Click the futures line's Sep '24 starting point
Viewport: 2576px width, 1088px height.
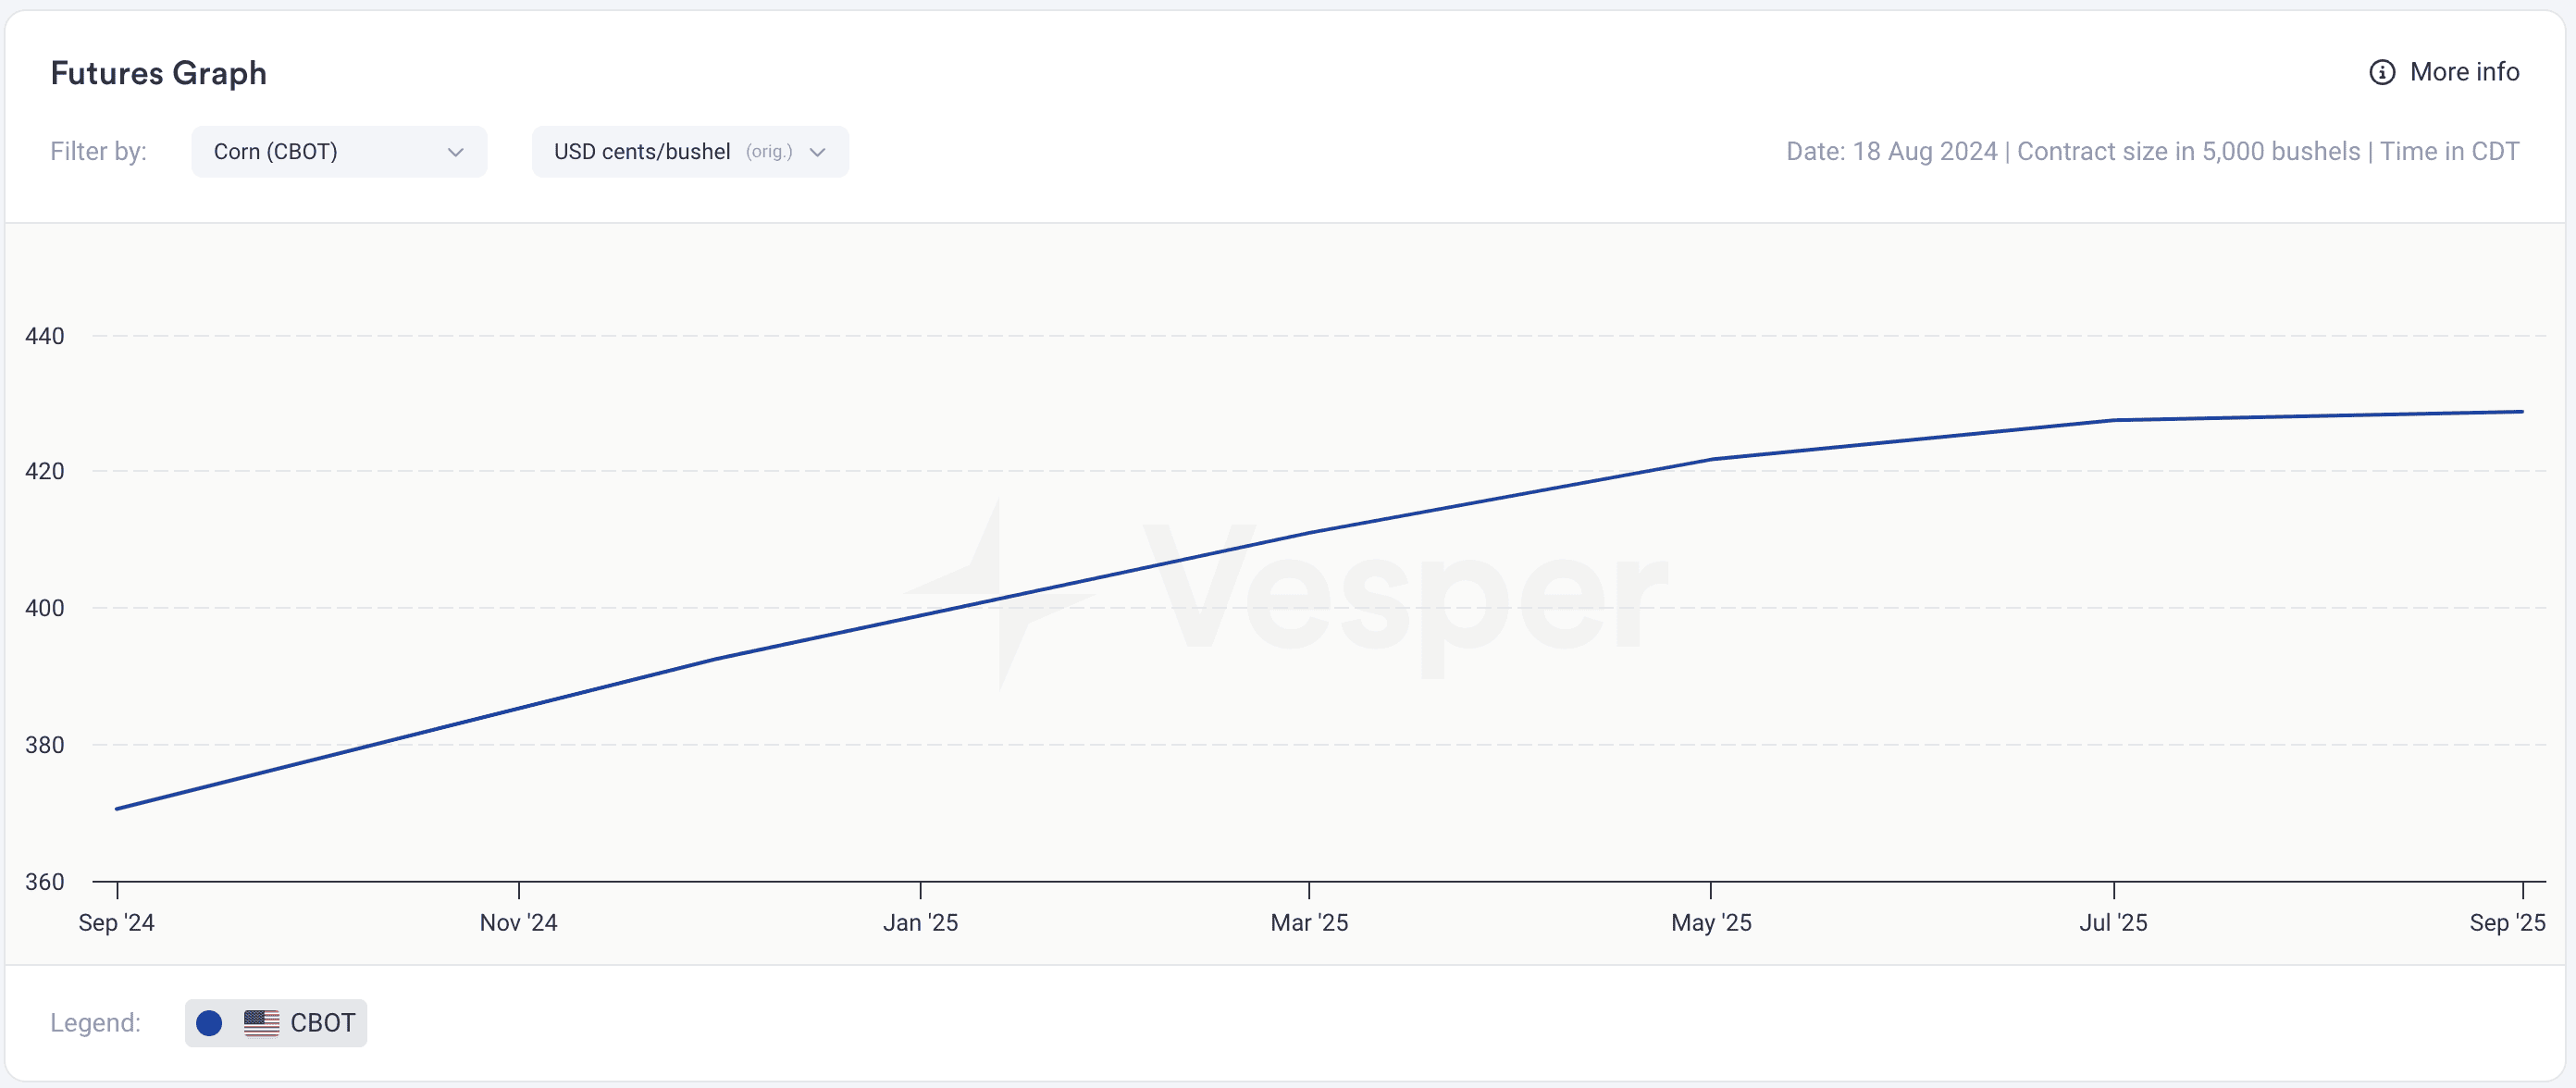tap(117, 809)
